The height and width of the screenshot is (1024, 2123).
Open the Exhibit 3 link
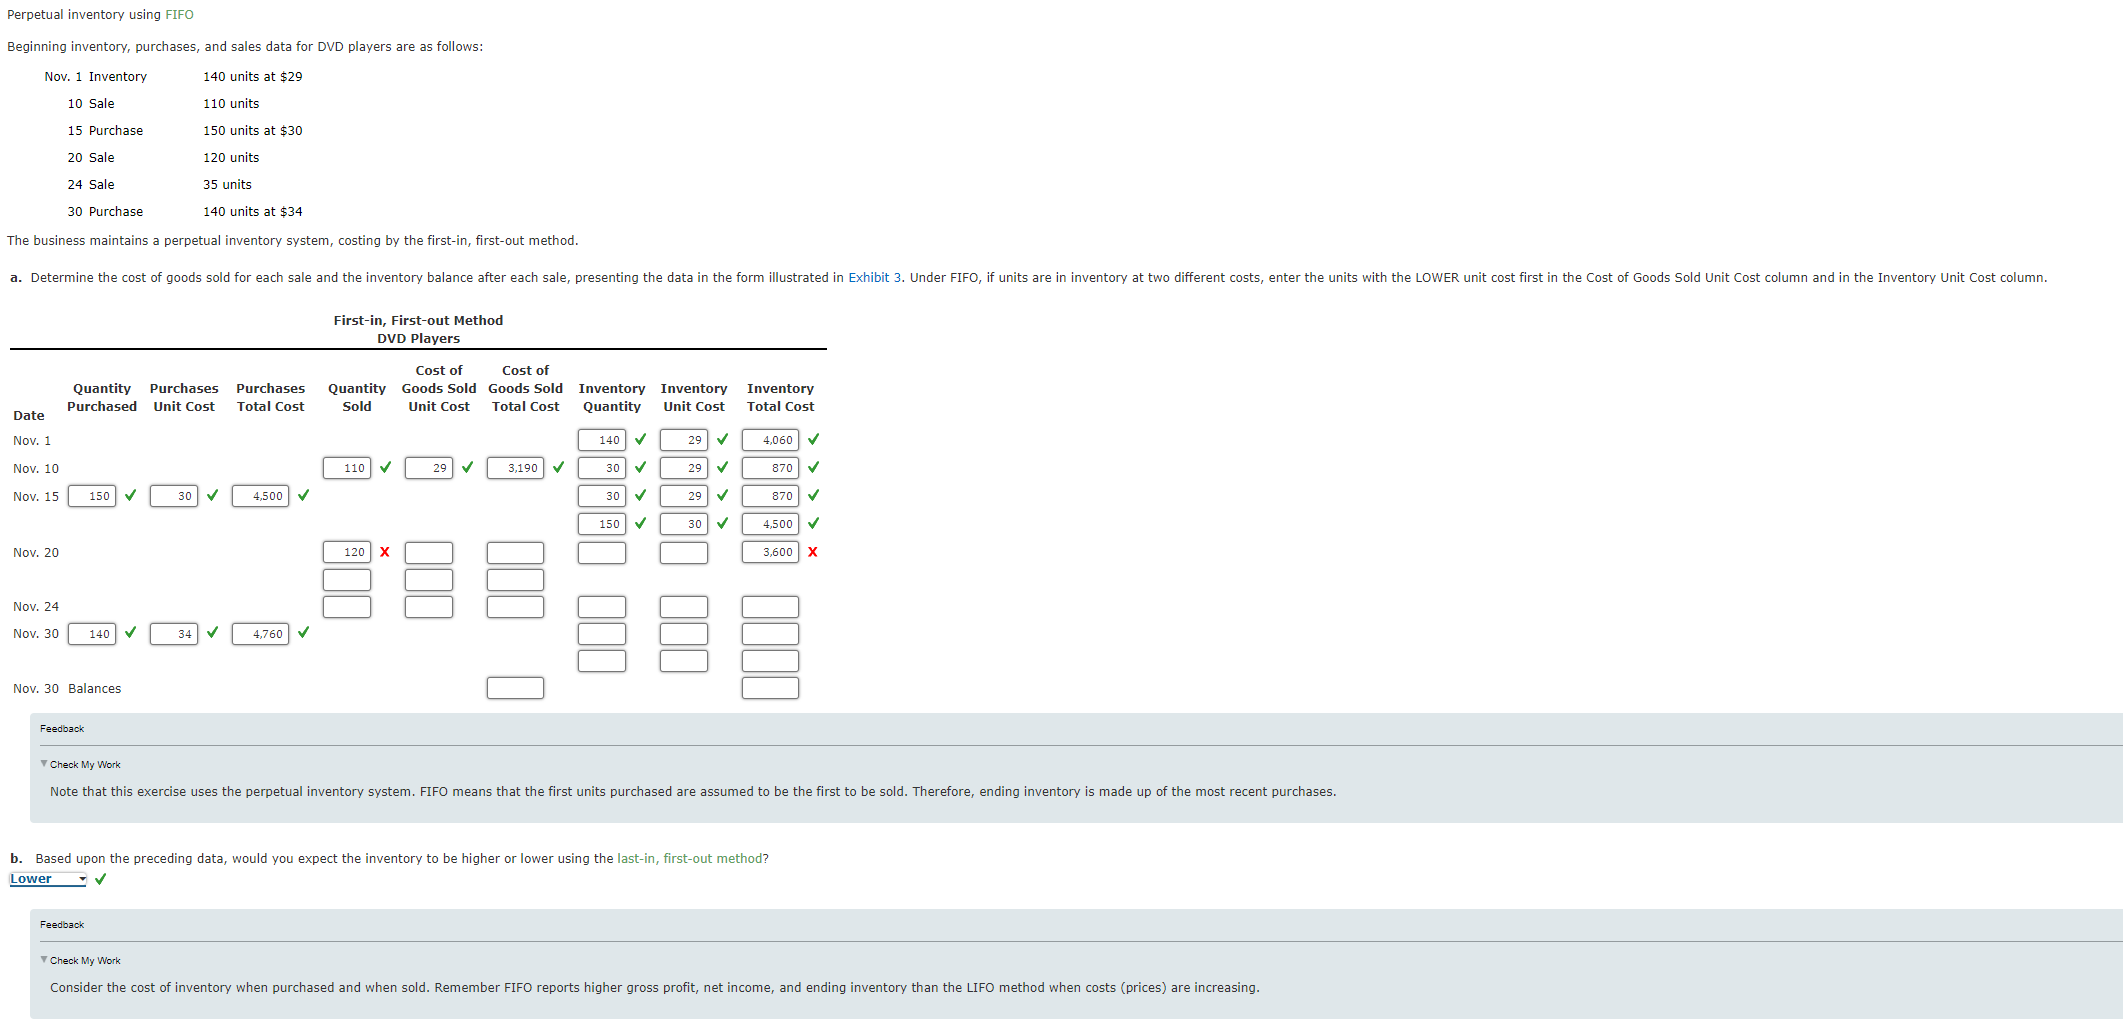[x=868, y=278]
